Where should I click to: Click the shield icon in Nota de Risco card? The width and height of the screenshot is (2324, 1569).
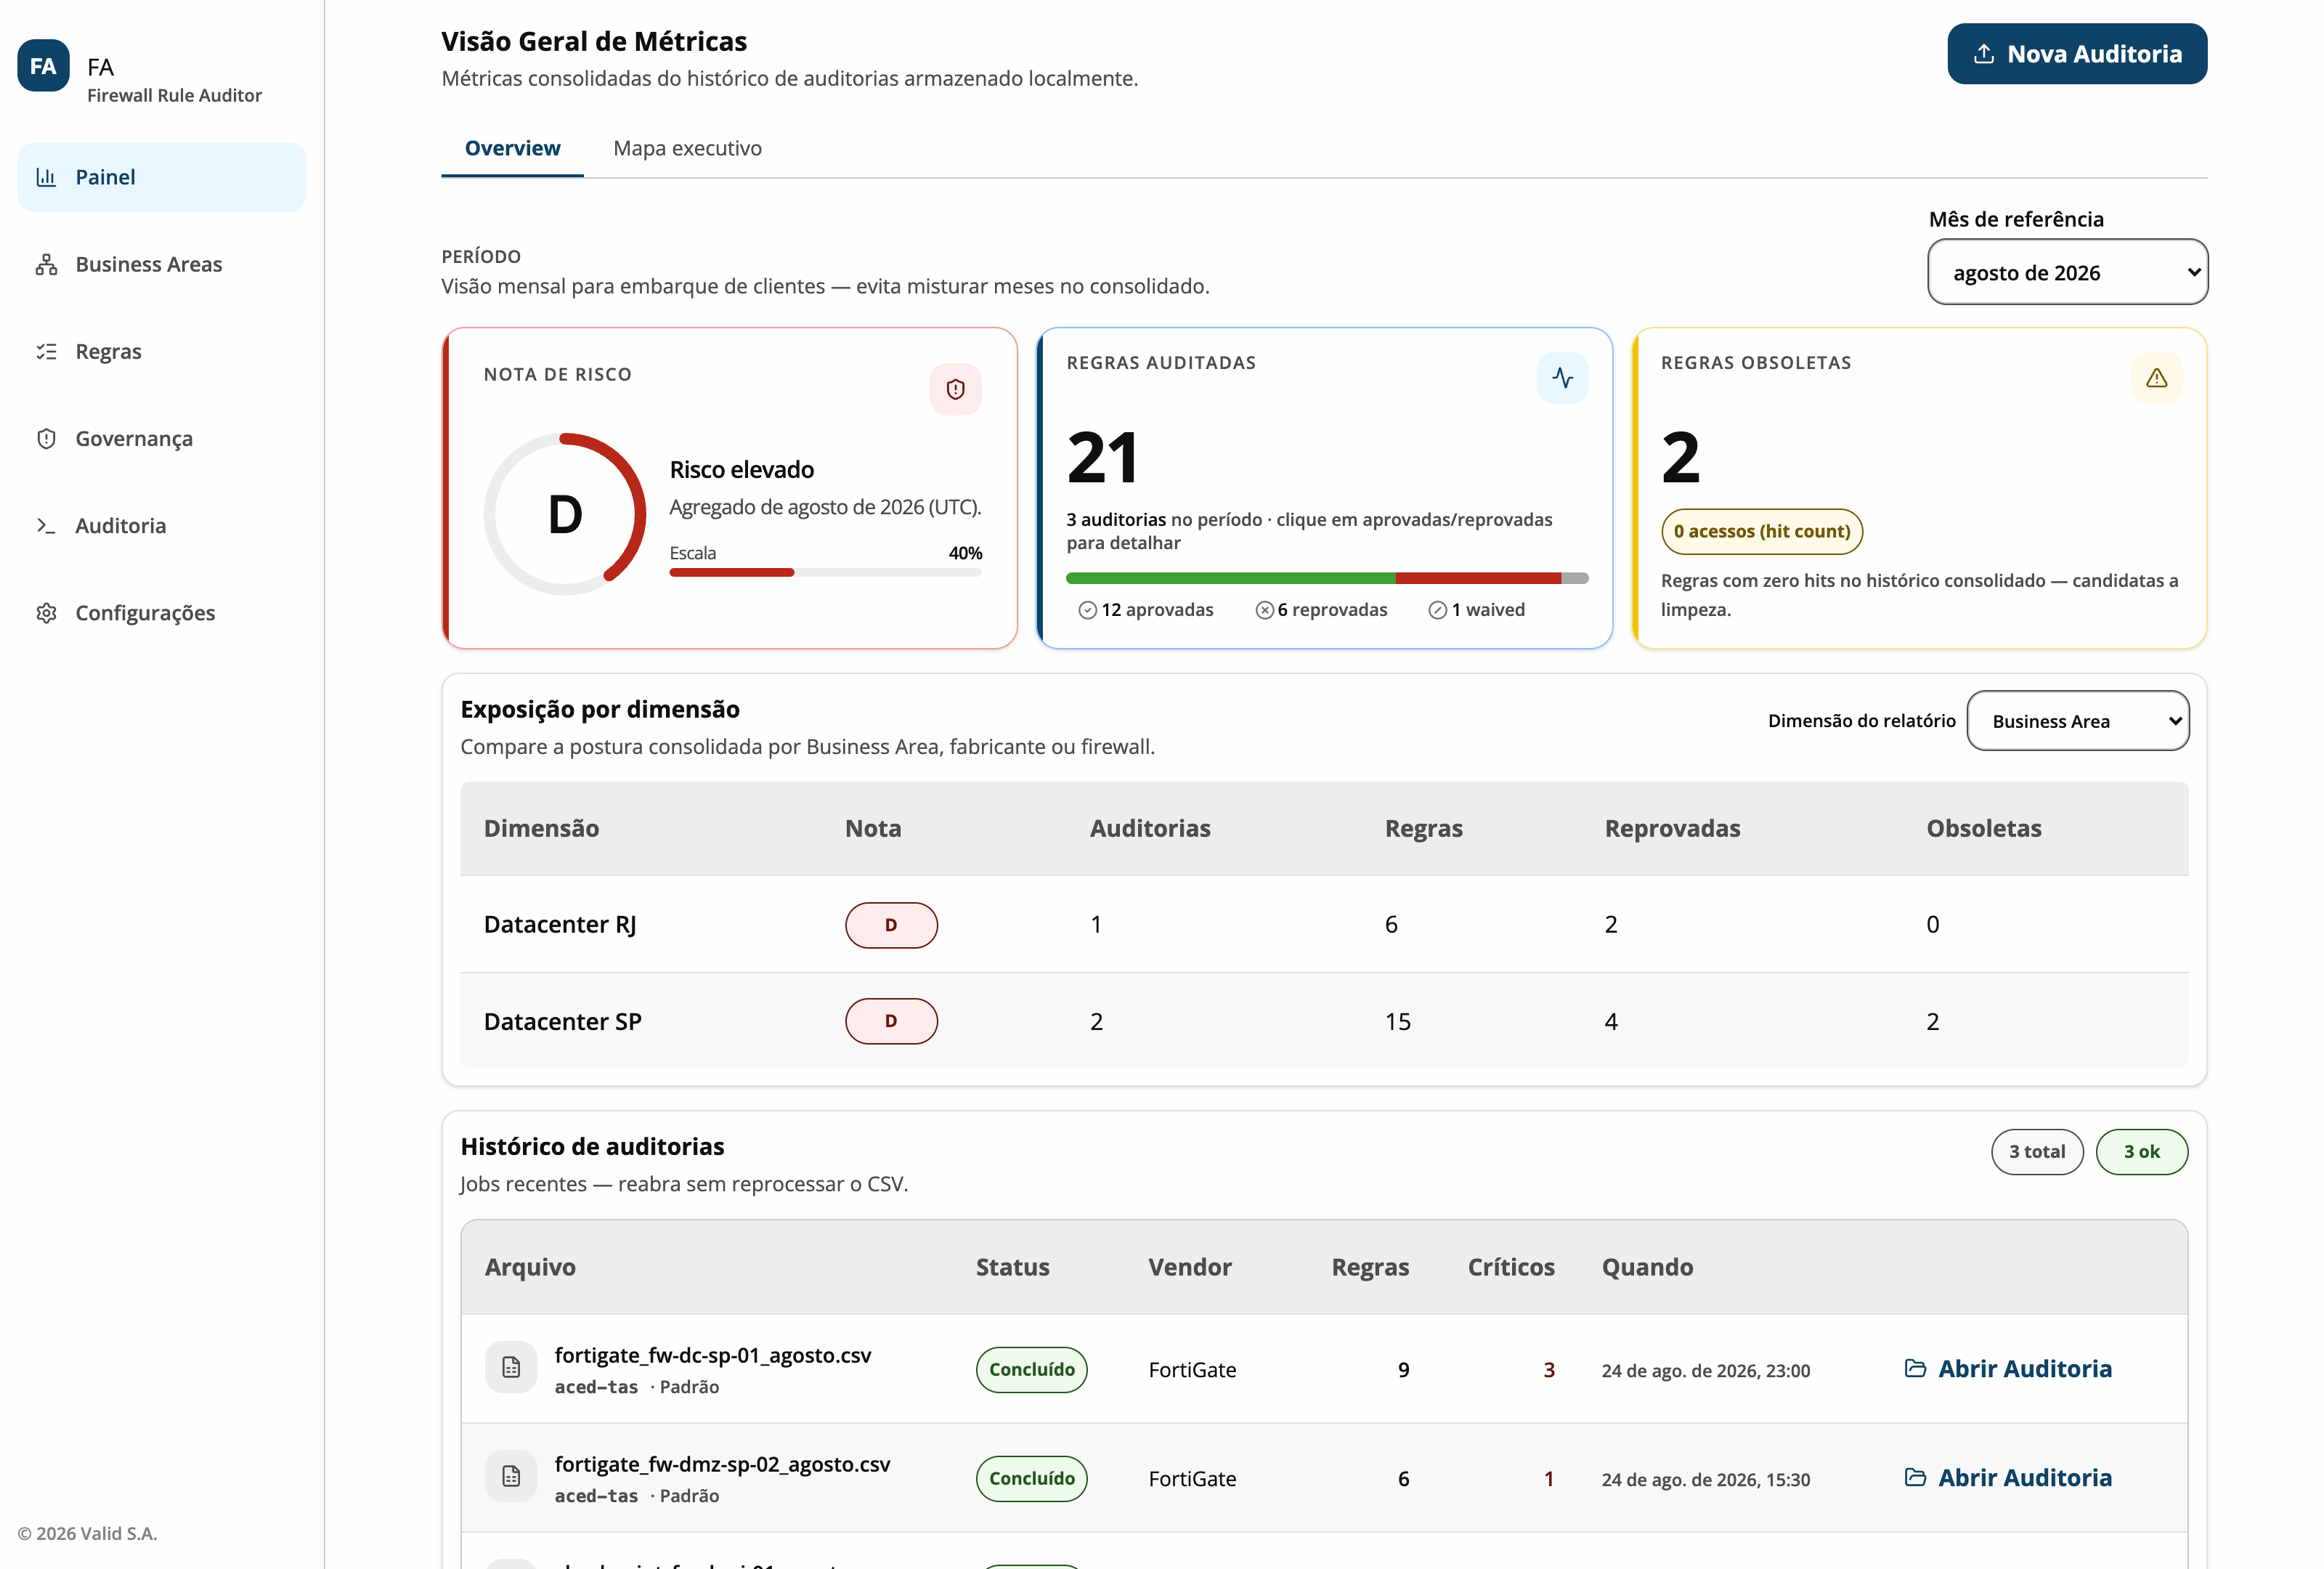[955, 389]
